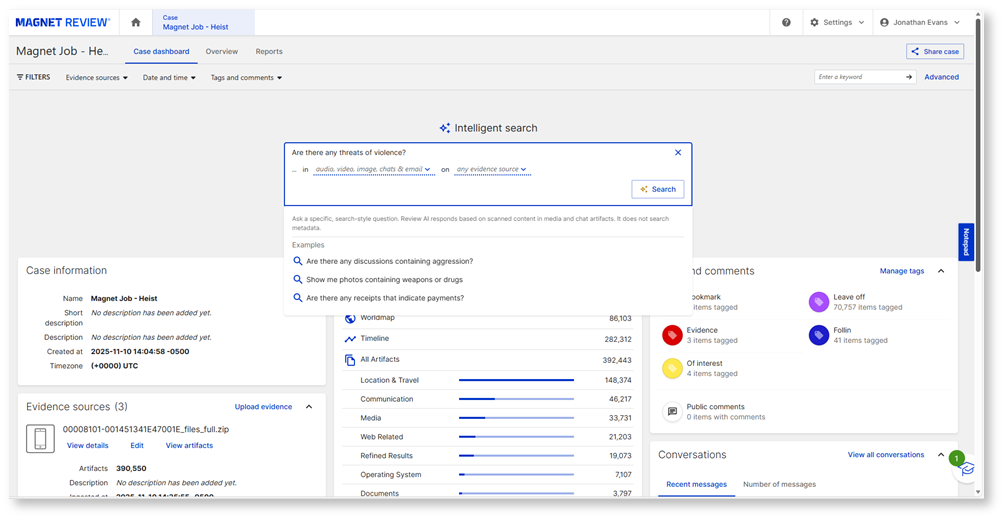
Task: Open the Timeline chart icon
Action: pyautogui.click(x=350, y=339)
